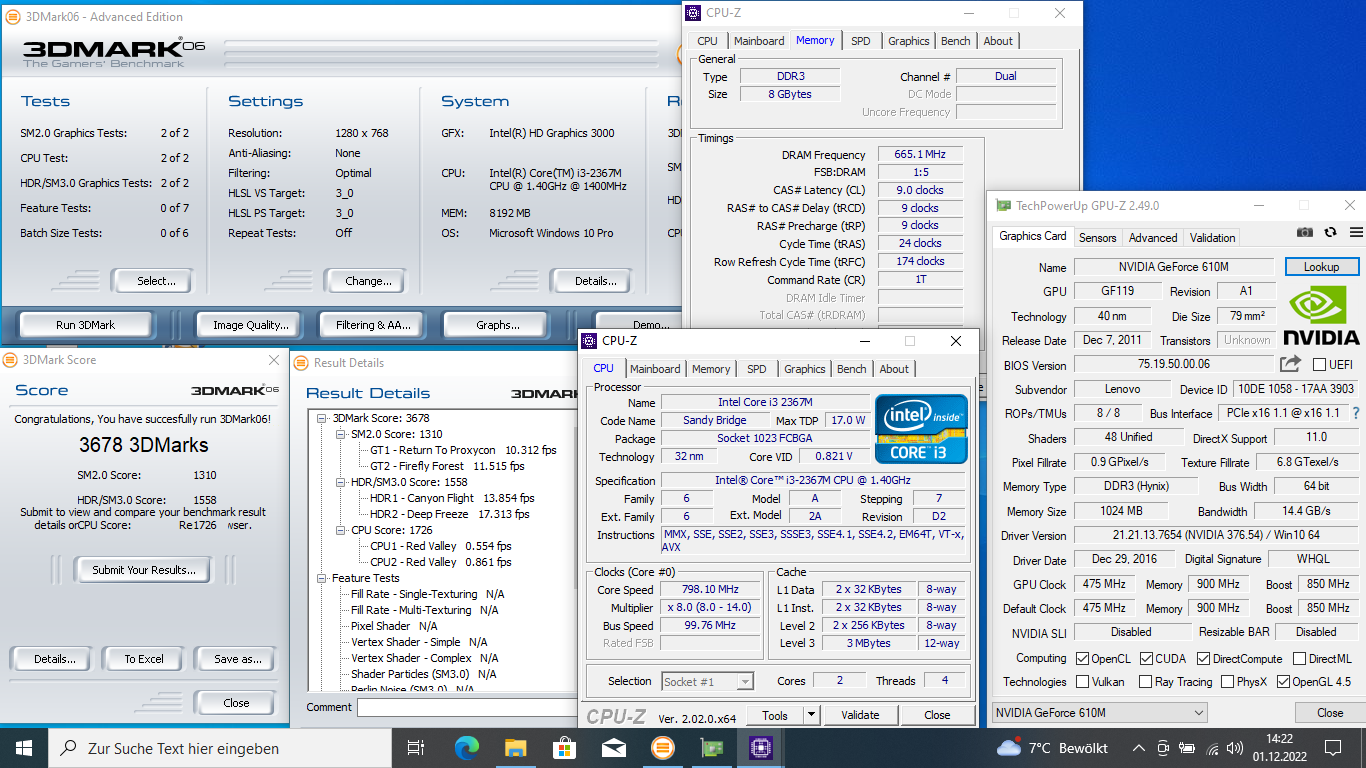1366x768 pixels.
Task: Click the Lookup button in GPU-Z
Action: click(x=1321, y=267)
